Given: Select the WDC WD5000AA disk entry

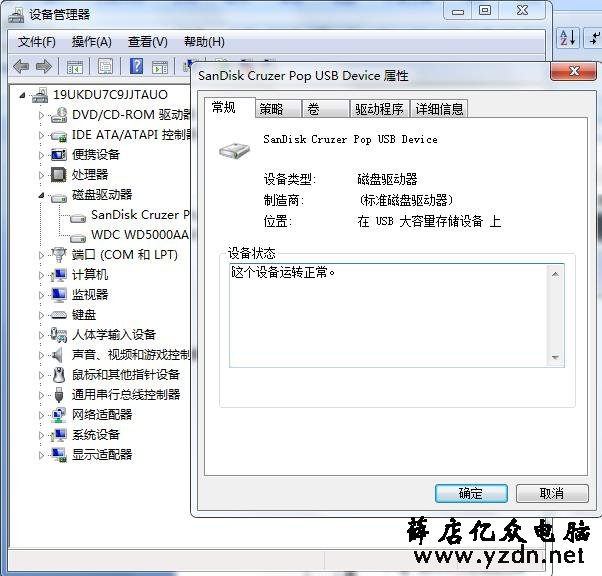Looking at the screenshot, I should coord(140,235).
